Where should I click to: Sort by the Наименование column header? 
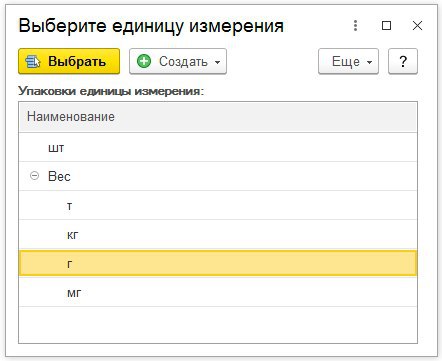tap(218, 117)
